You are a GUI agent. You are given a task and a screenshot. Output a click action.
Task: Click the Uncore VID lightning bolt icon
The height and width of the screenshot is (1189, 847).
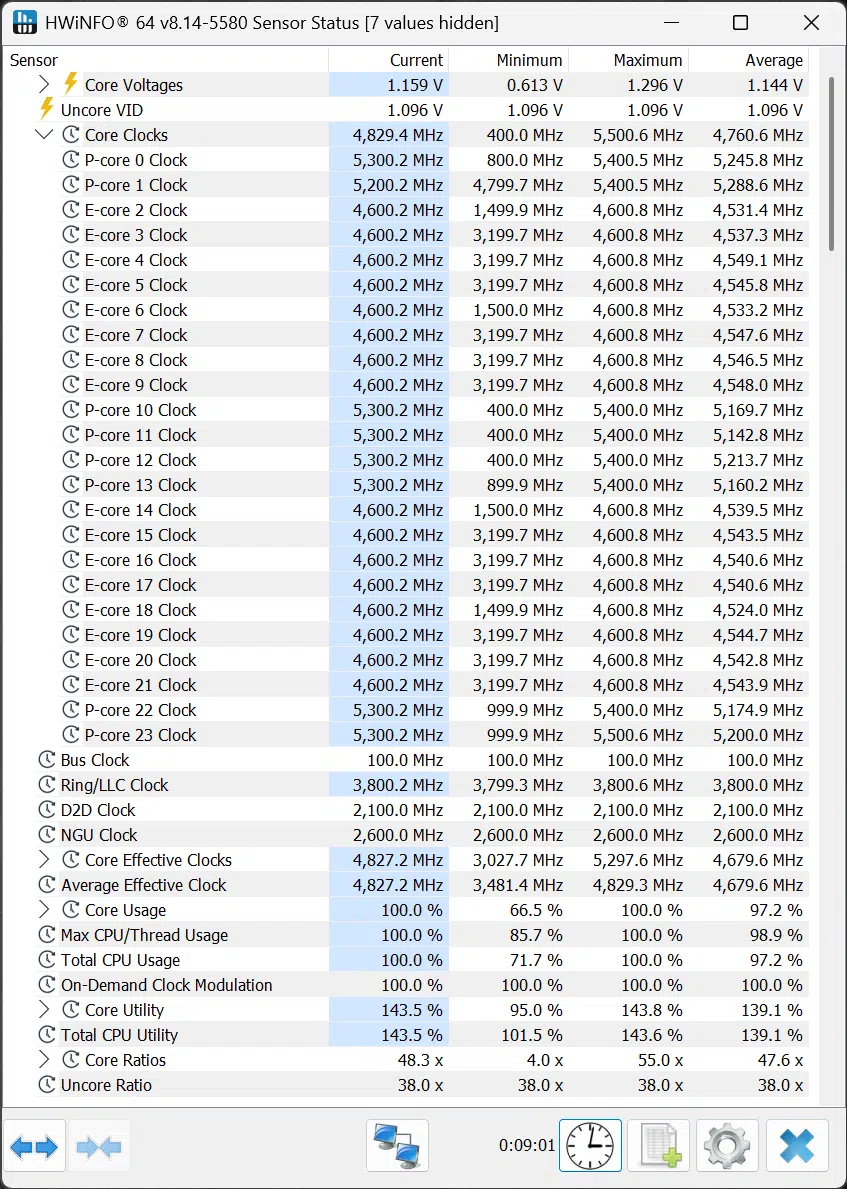point(46,109)
